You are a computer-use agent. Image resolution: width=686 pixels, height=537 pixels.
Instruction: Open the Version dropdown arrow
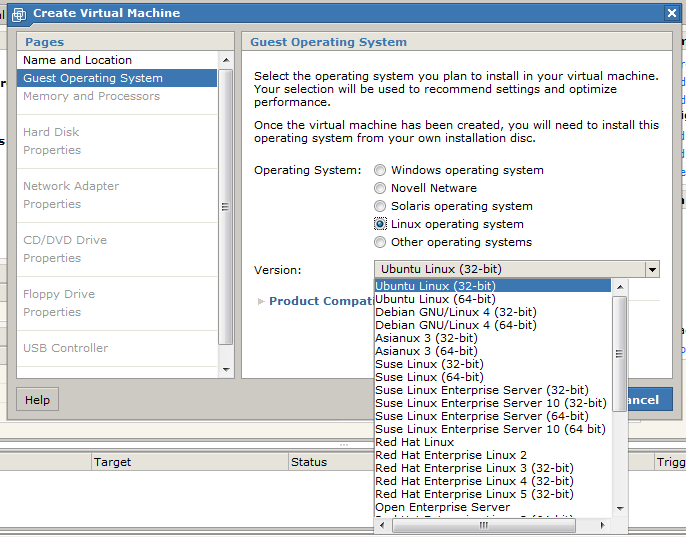coord(652,270)
